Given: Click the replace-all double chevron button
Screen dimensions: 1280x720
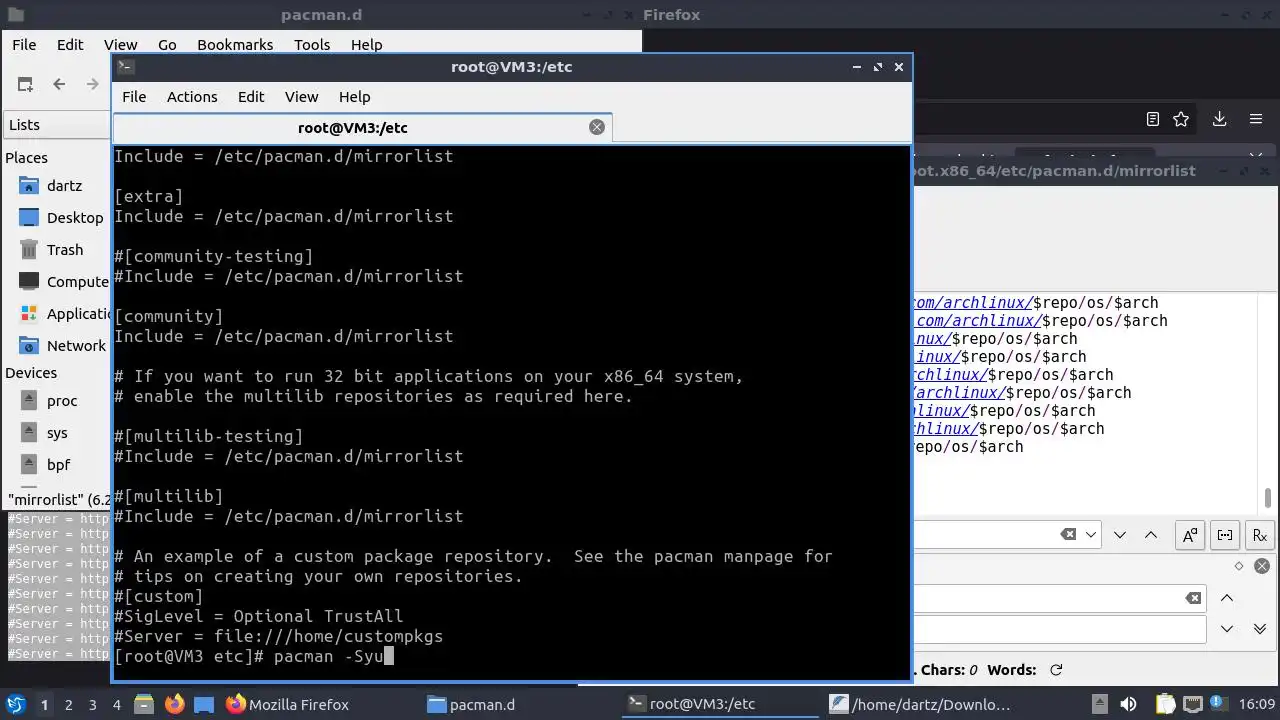Looking at the screenshot, I should click(x=1260, y=629).
